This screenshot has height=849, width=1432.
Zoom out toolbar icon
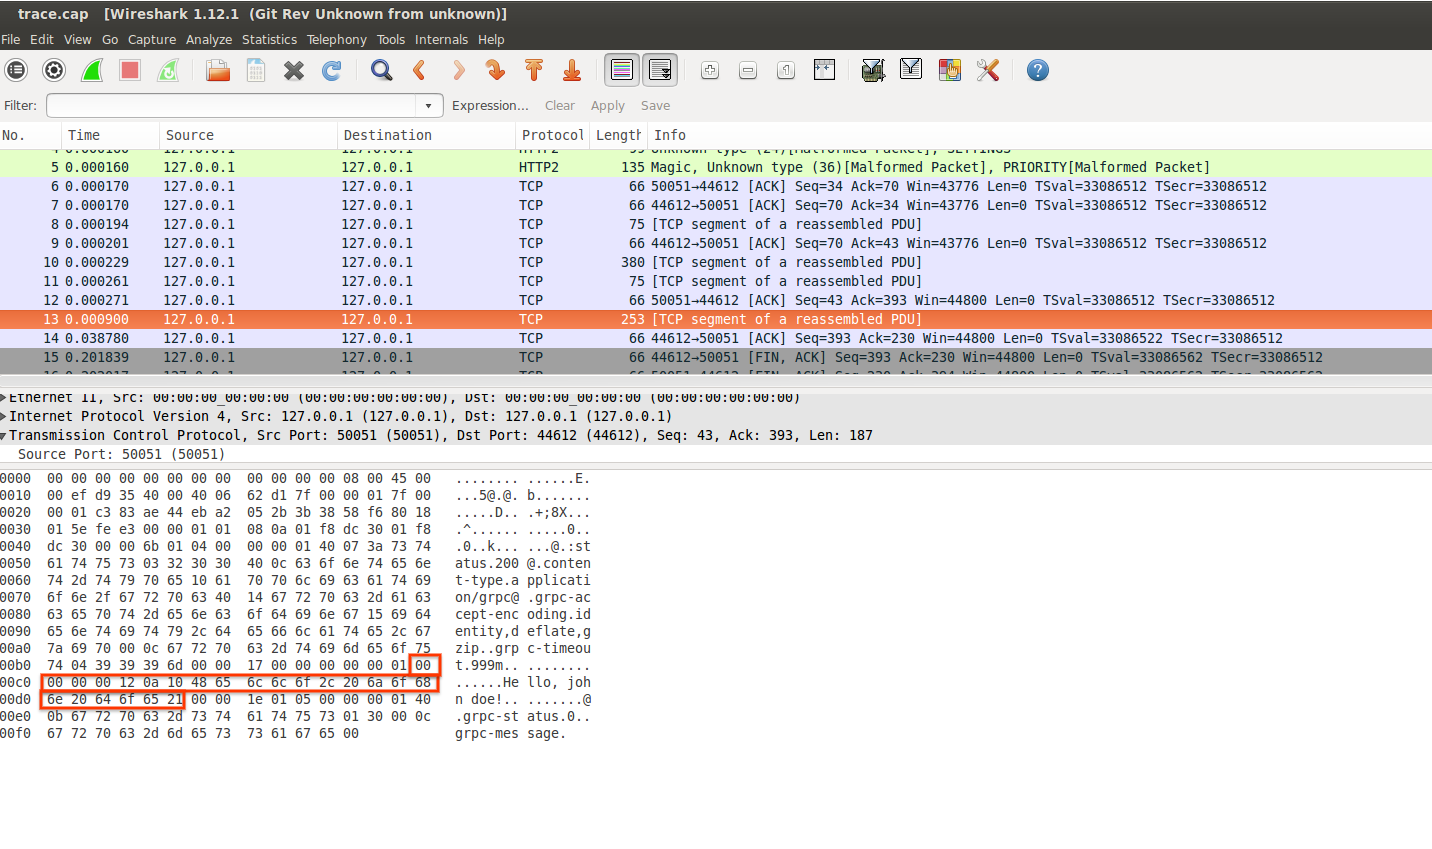[748, 70]
